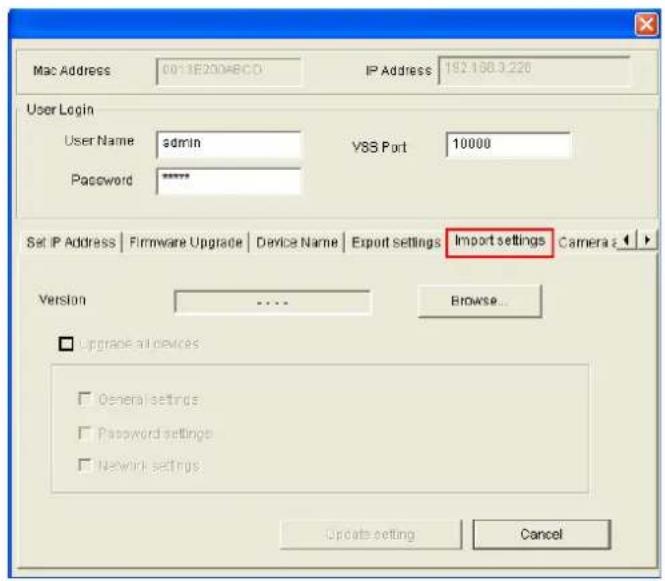Image resolution: width=665 pixels, height=581 pixels.
Task: Cancel the dialog
Action: 542,534
